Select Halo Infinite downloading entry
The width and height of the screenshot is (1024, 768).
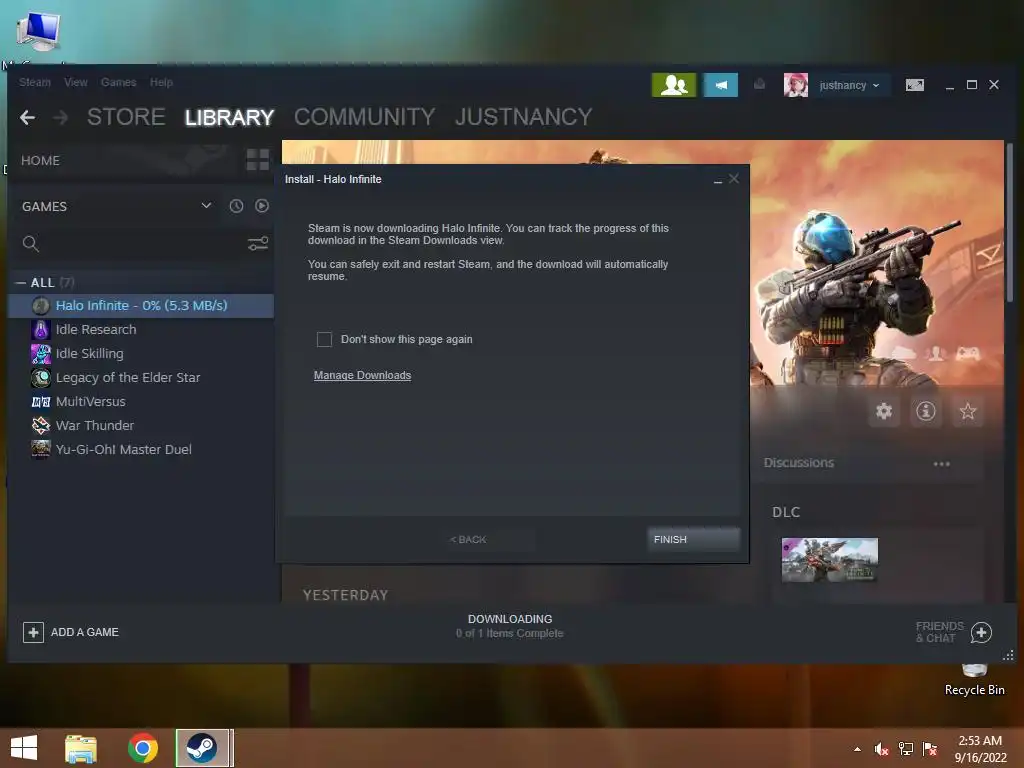(141, 306)
